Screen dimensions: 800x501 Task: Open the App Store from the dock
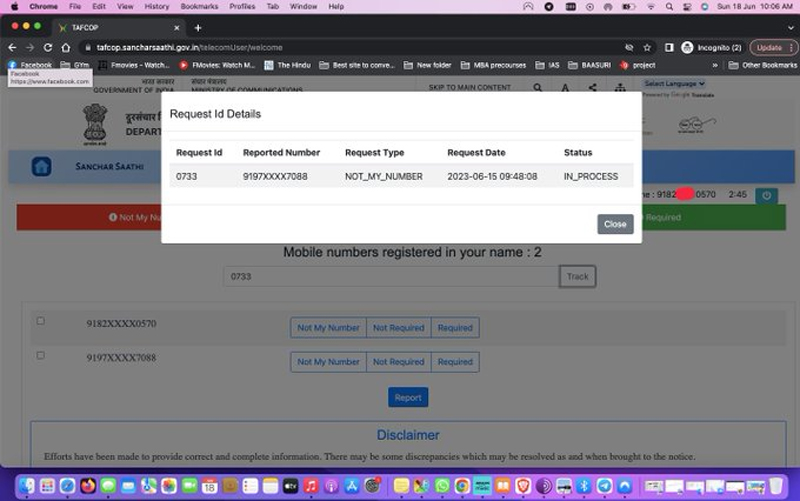pos(352,486)
